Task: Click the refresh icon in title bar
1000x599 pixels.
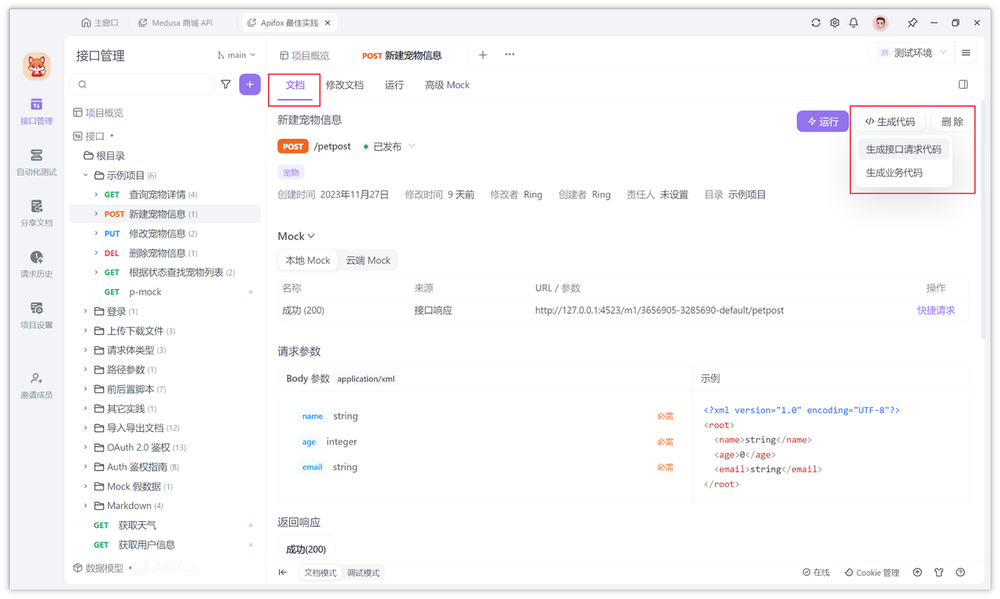Action: tap(816, 23)
